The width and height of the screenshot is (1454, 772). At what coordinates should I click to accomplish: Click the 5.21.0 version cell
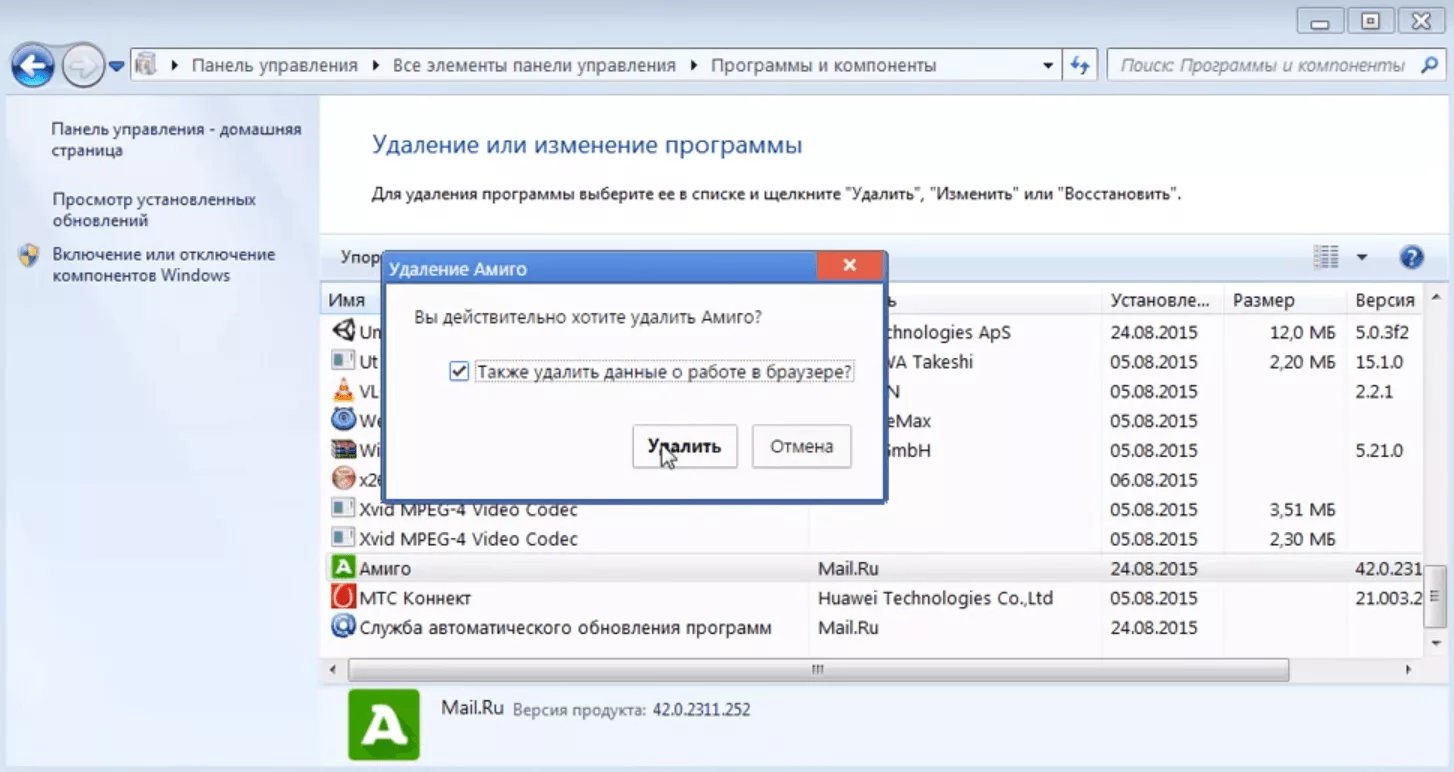[1379, 450]
